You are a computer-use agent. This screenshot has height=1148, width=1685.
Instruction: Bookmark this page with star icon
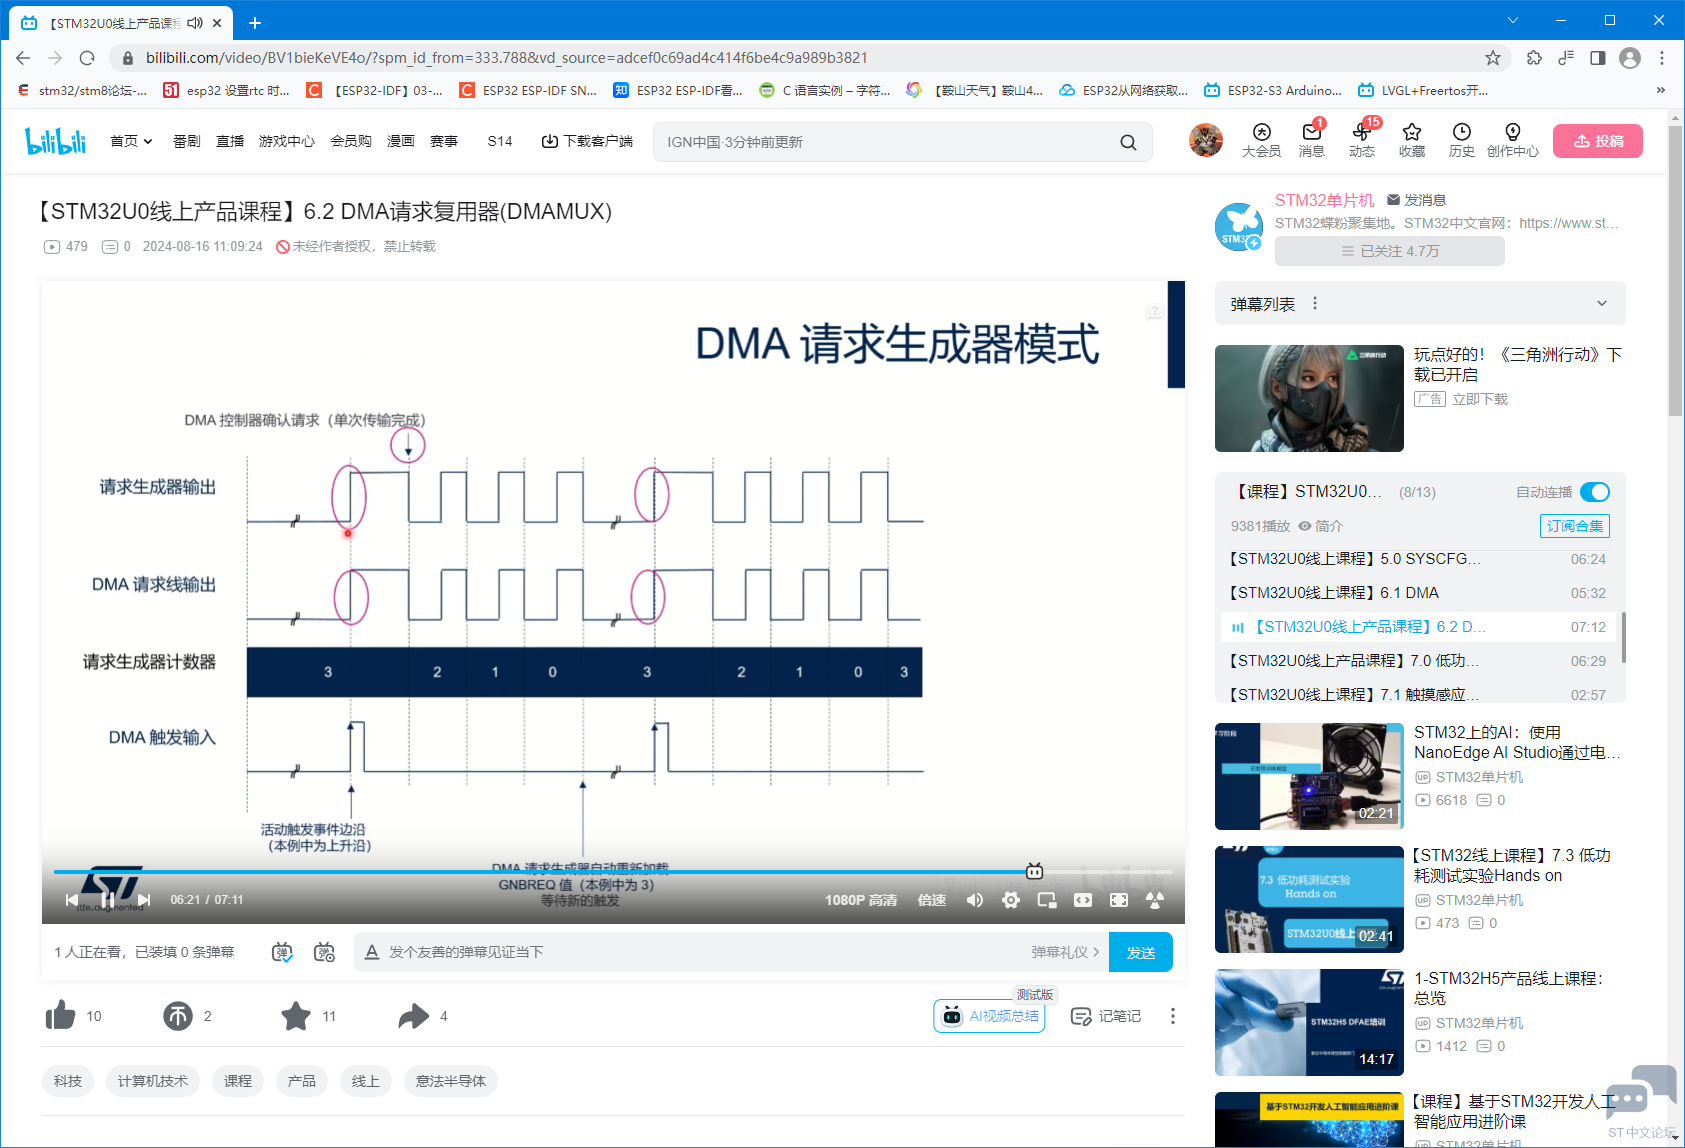(x=1493, y=58)
